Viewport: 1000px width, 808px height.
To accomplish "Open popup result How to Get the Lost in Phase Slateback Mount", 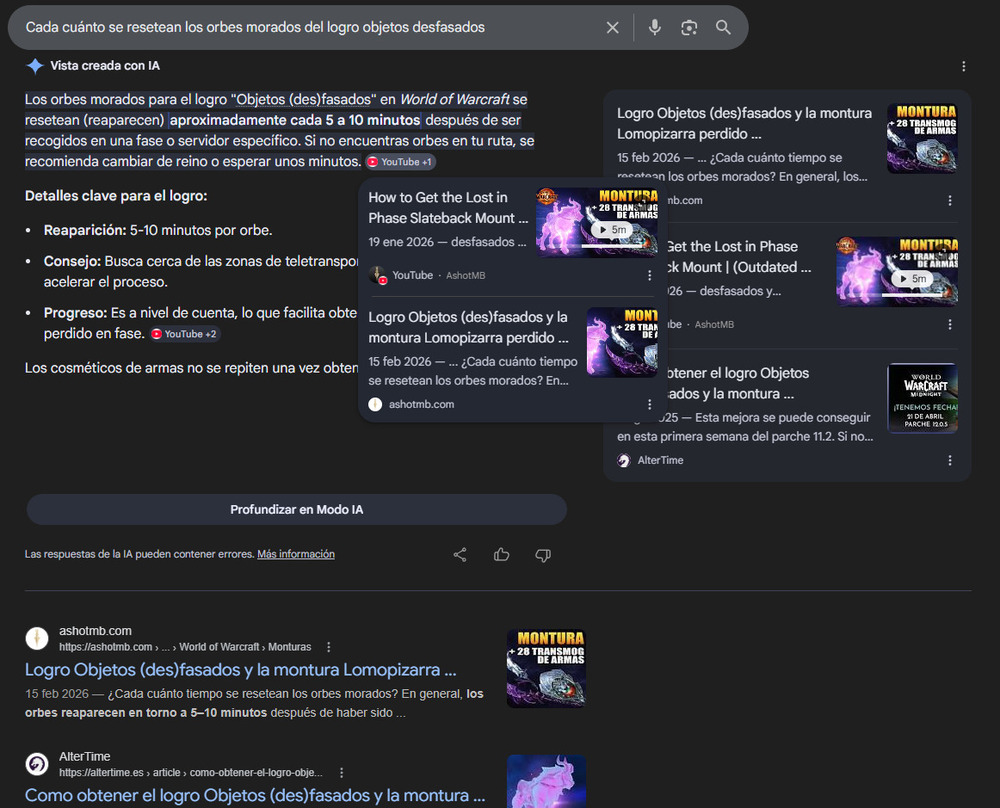I will (x=448, y=208).
